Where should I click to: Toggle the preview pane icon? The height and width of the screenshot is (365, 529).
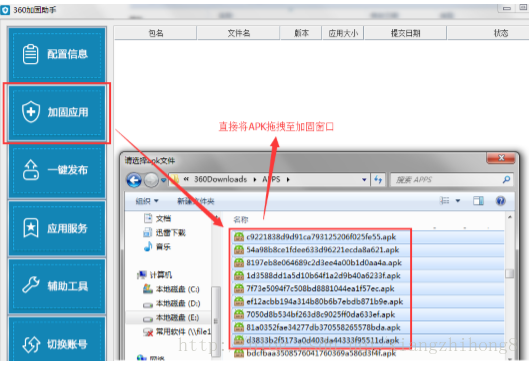[x=478, y=201]
